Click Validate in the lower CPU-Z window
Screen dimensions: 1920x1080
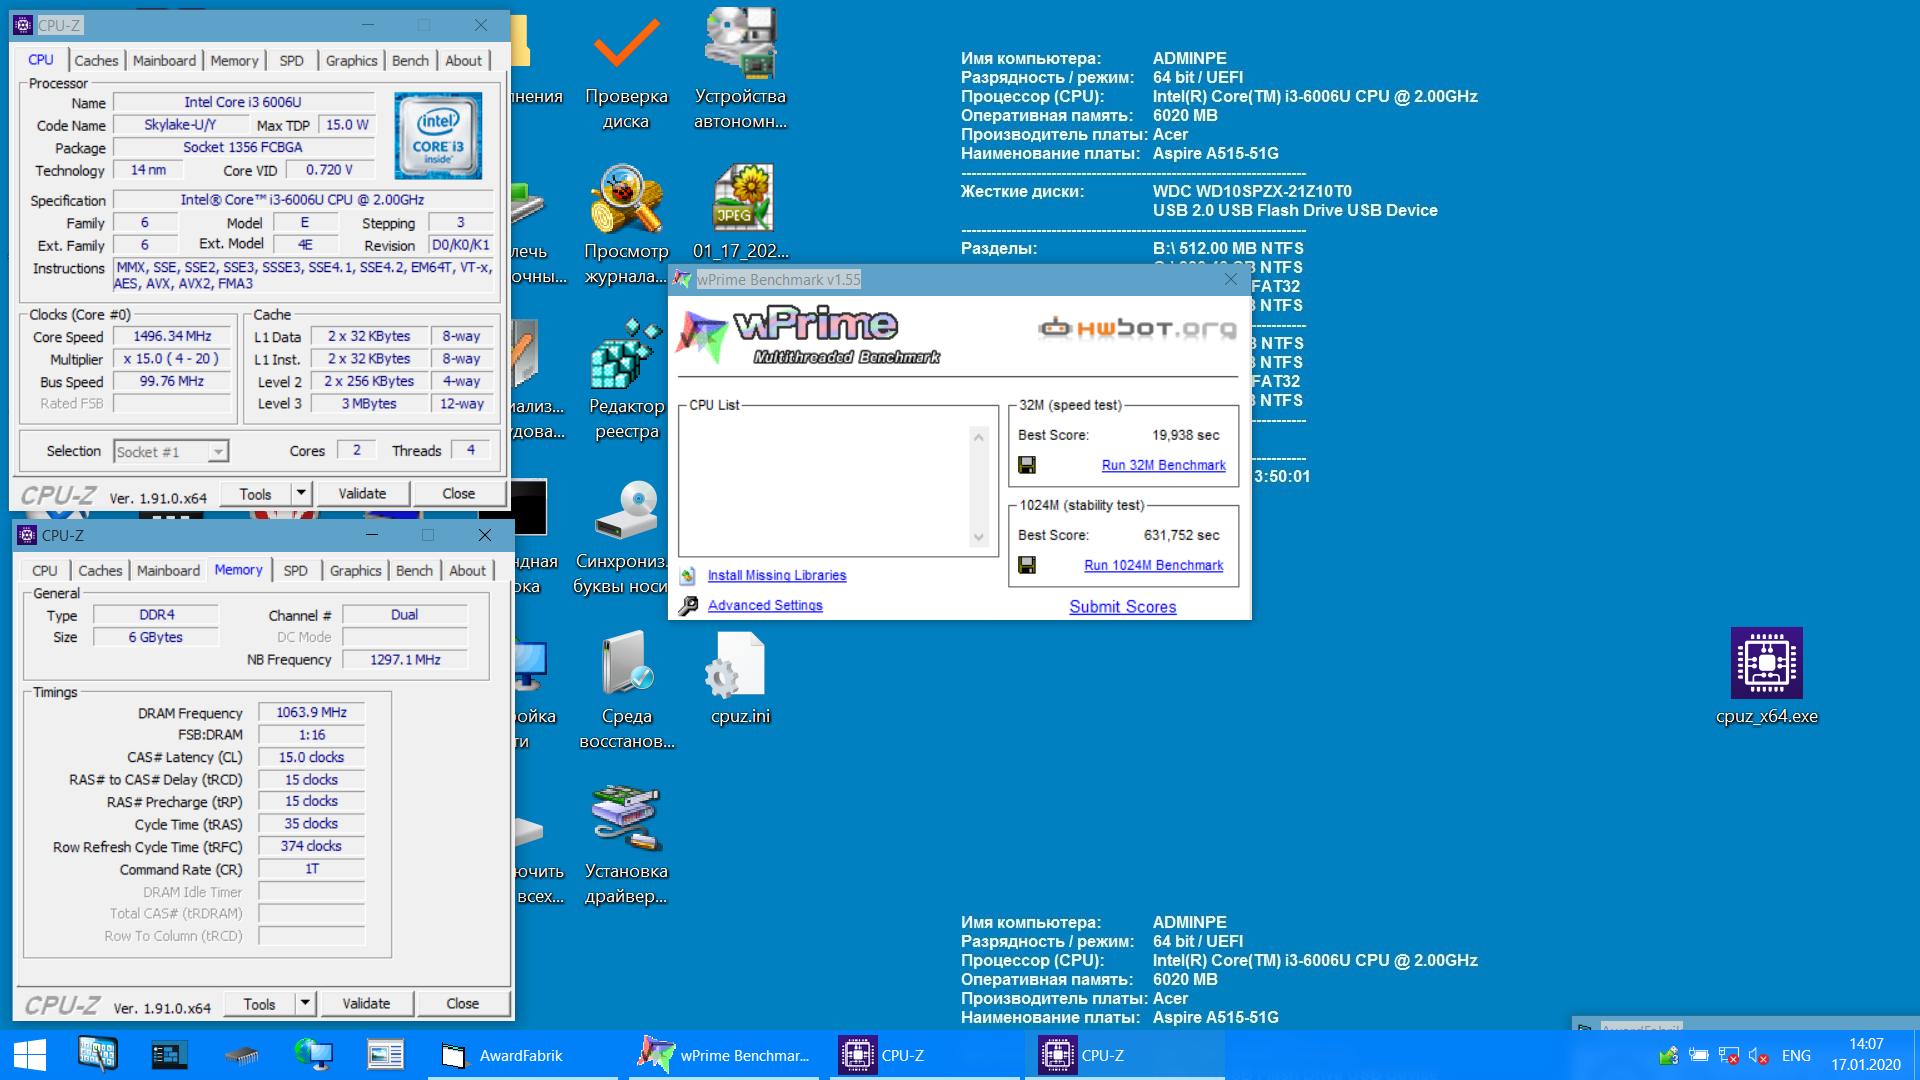pos(366,1004)
